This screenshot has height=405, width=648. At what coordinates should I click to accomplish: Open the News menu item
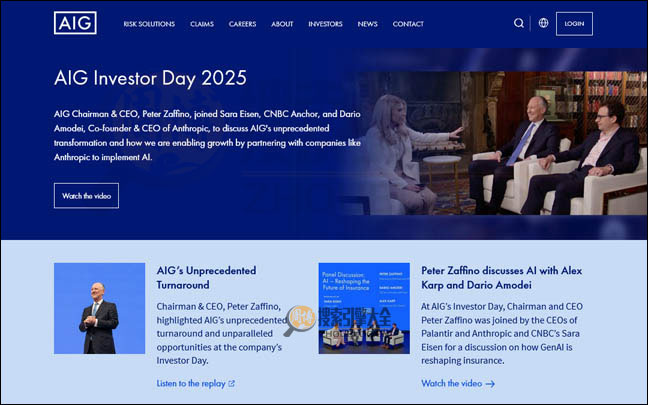coord(367,24)
